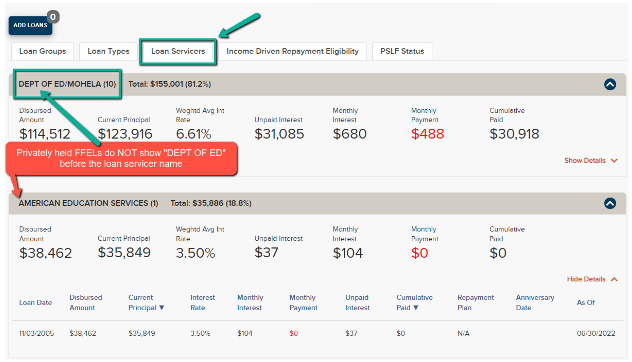This screenshot has width=632, height=362.
Task: Click the $31,085 unpaid interest value
Action: click(x=279, y=134)
